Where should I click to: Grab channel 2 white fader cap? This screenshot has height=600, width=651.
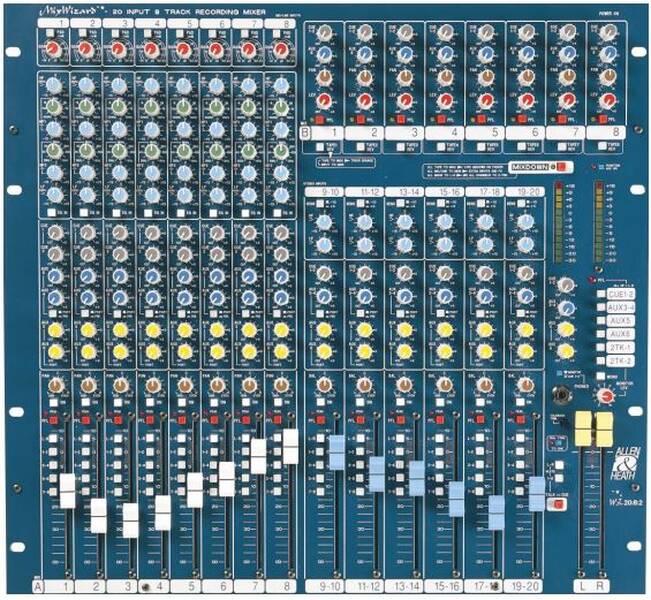(x=99, y=516)
